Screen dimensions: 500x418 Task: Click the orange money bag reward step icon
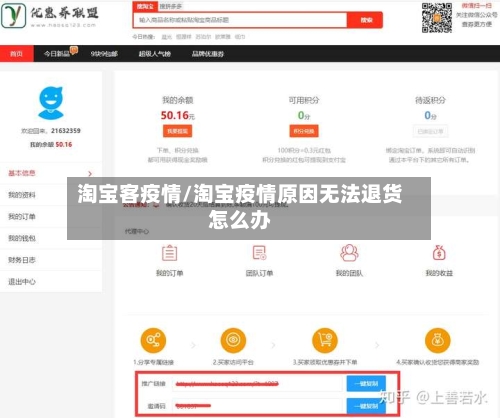pyautogui.click(x=438, y=340)
